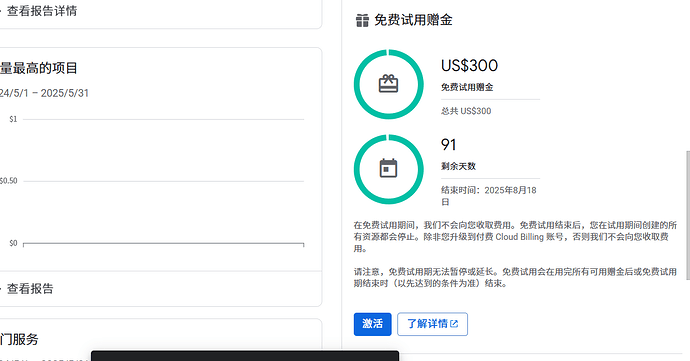The image size is (690, 361).
Task: Click the 剩余天数 label
Action: pos(459,166)
